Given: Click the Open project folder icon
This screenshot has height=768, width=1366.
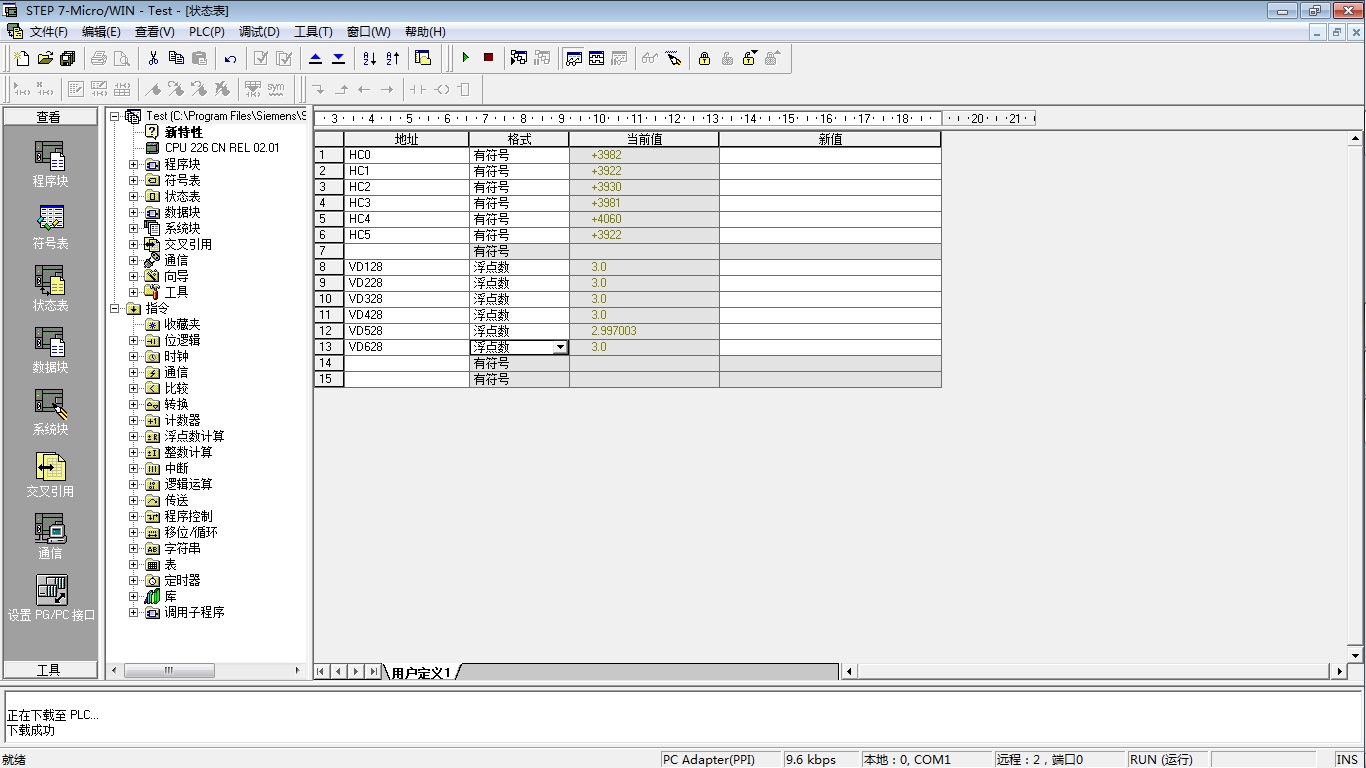Looking at the screenshot, I should [x=45, y=58].
